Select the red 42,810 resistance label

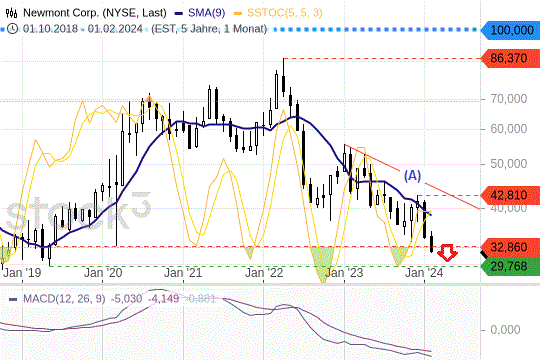point(510,195)
